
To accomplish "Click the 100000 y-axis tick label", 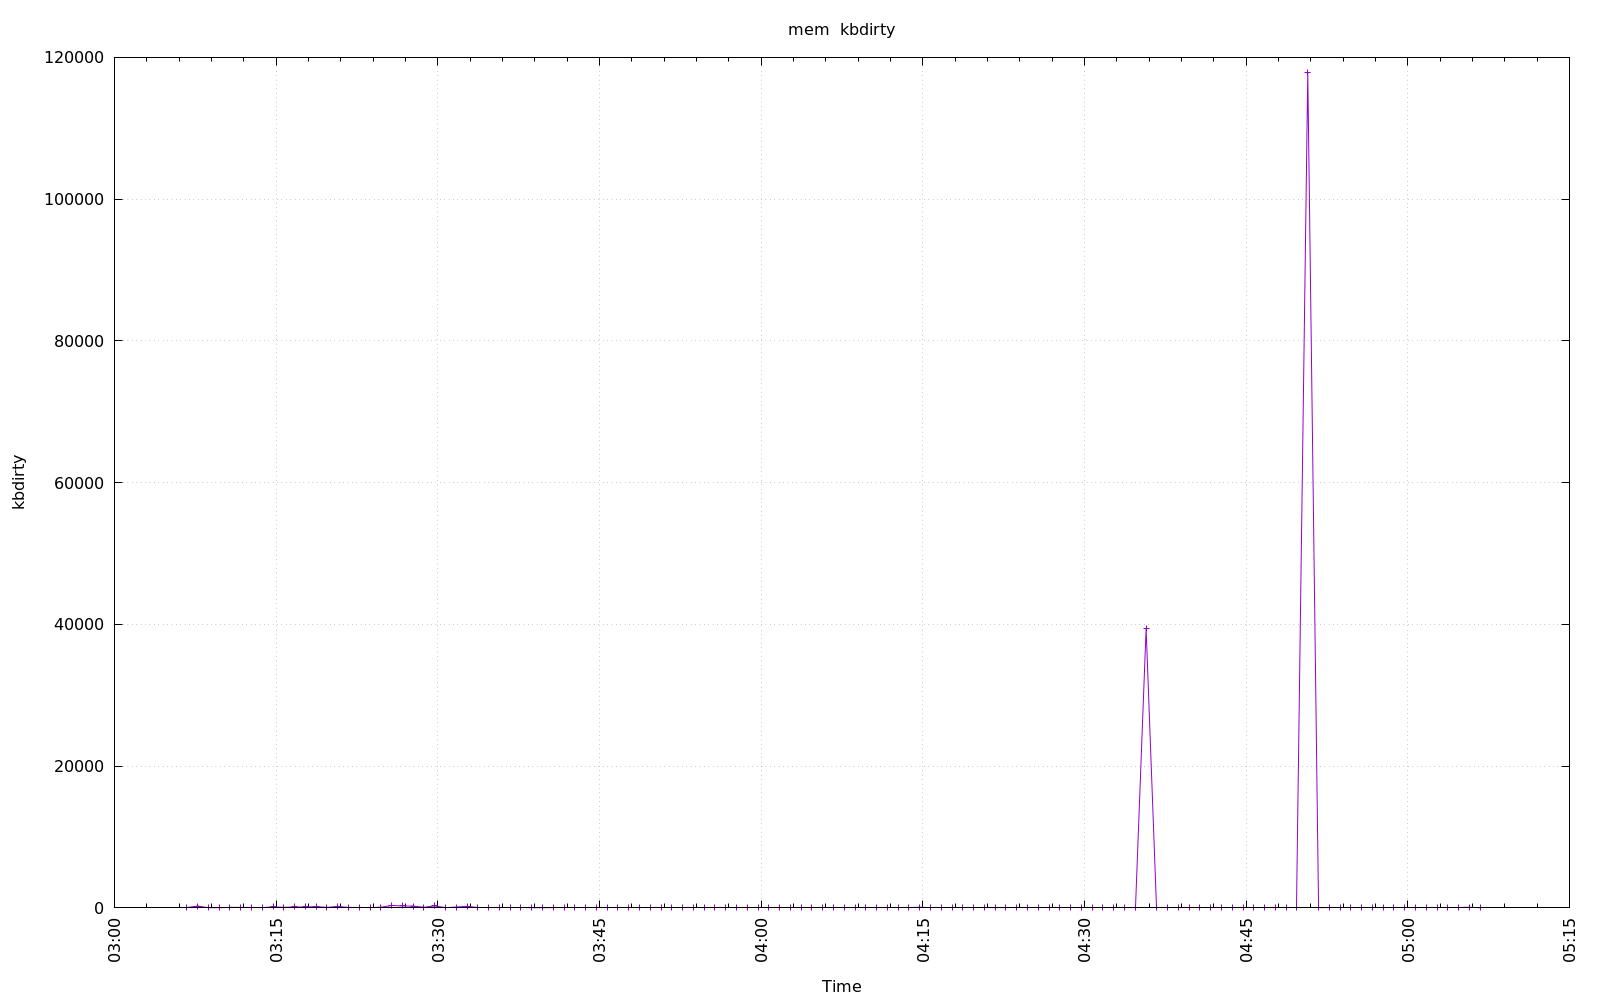I will [x=75, y=200].
